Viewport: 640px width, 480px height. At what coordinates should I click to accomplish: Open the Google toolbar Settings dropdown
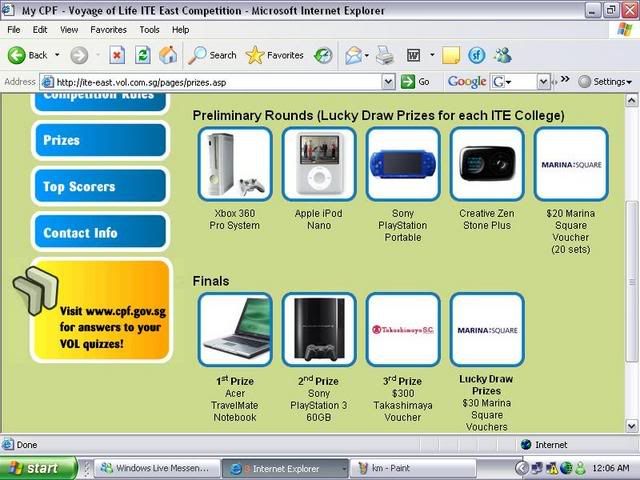click(x=605, y=82)
